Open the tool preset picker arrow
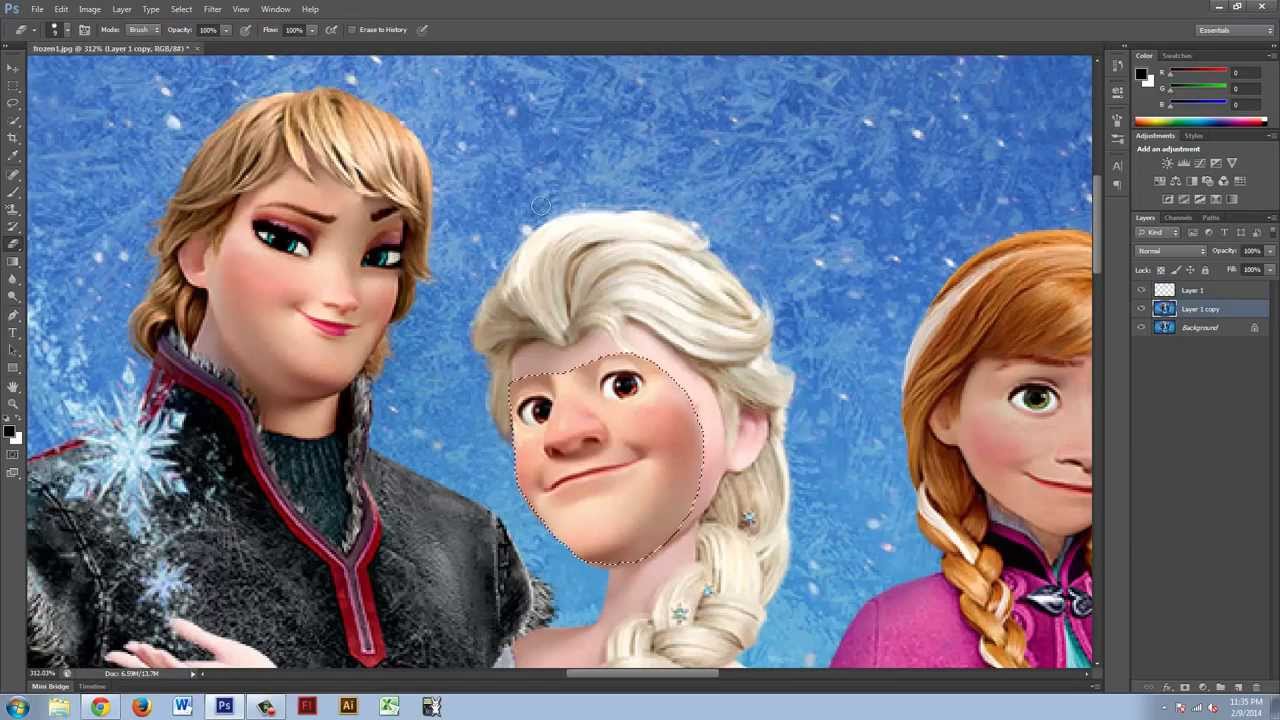The width and height of the screenshot is (1280, 720). click(x=36, y=30)
